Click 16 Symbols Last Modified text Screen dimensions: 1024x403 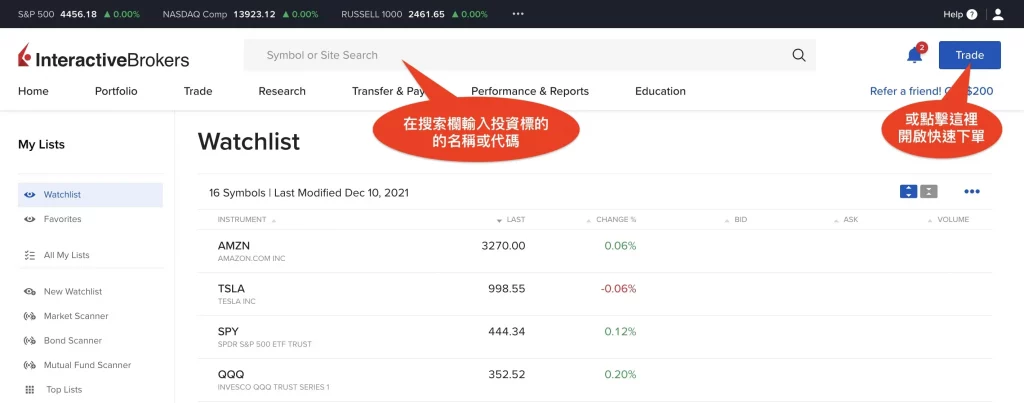pos(309,193)
